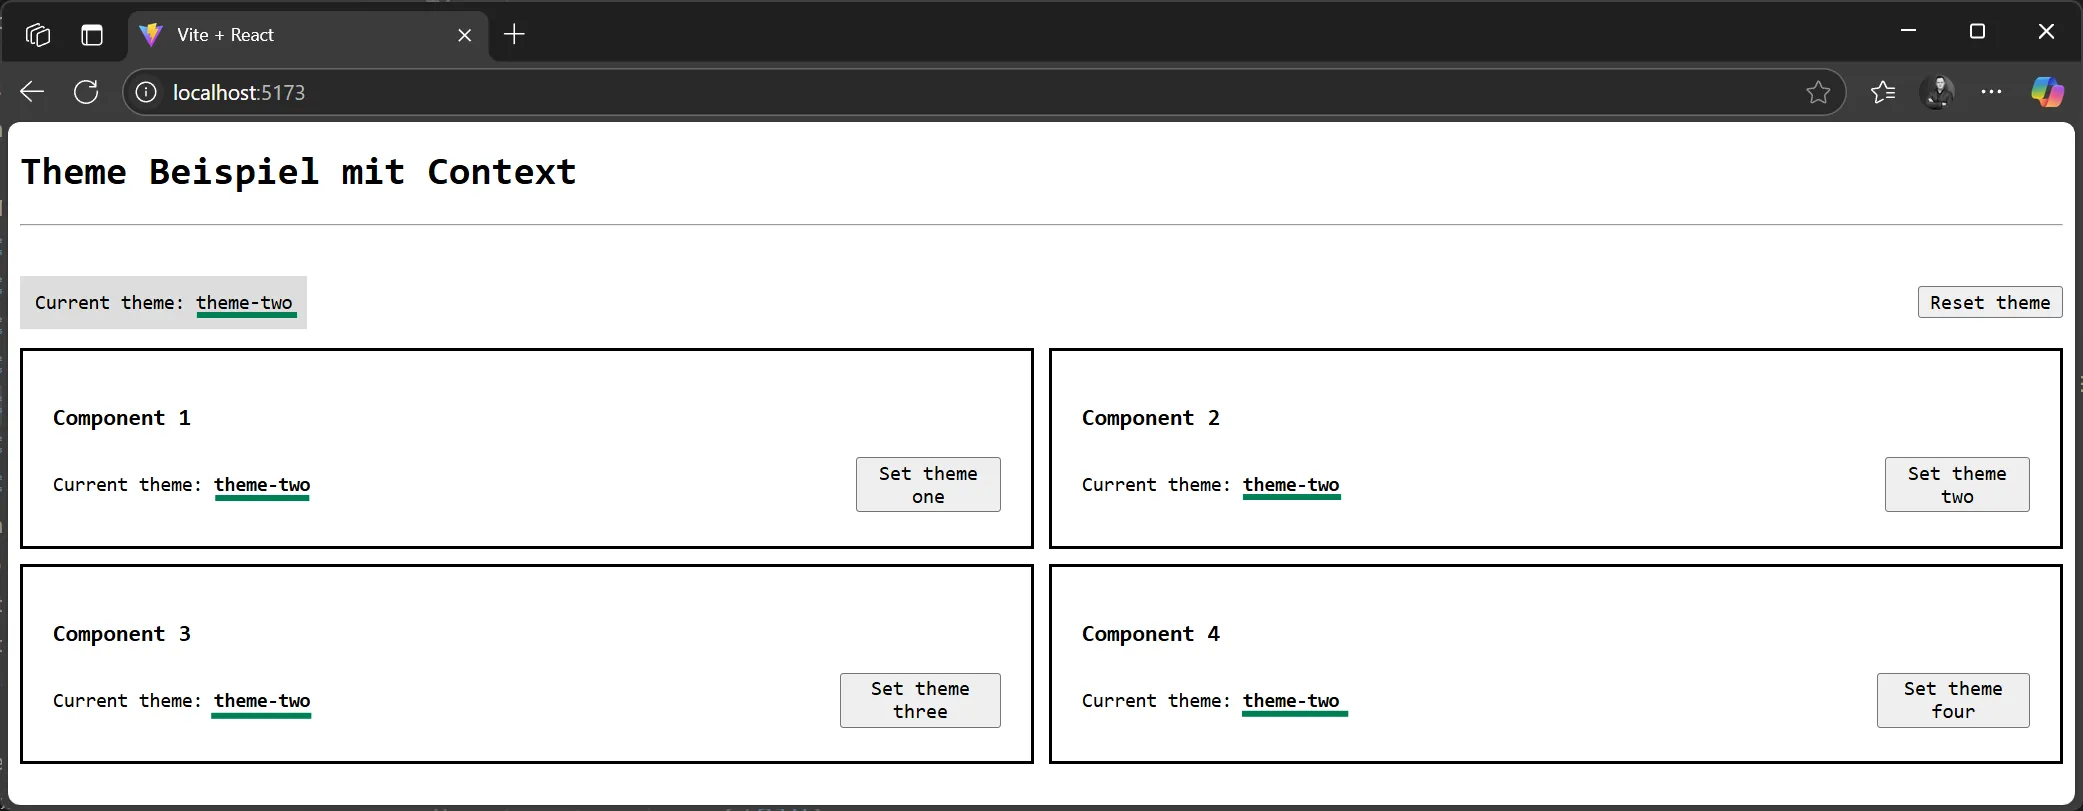Viewport: 2083px width, 811px height.
Task: Open the browser profile avatar
Action: 1937,92
